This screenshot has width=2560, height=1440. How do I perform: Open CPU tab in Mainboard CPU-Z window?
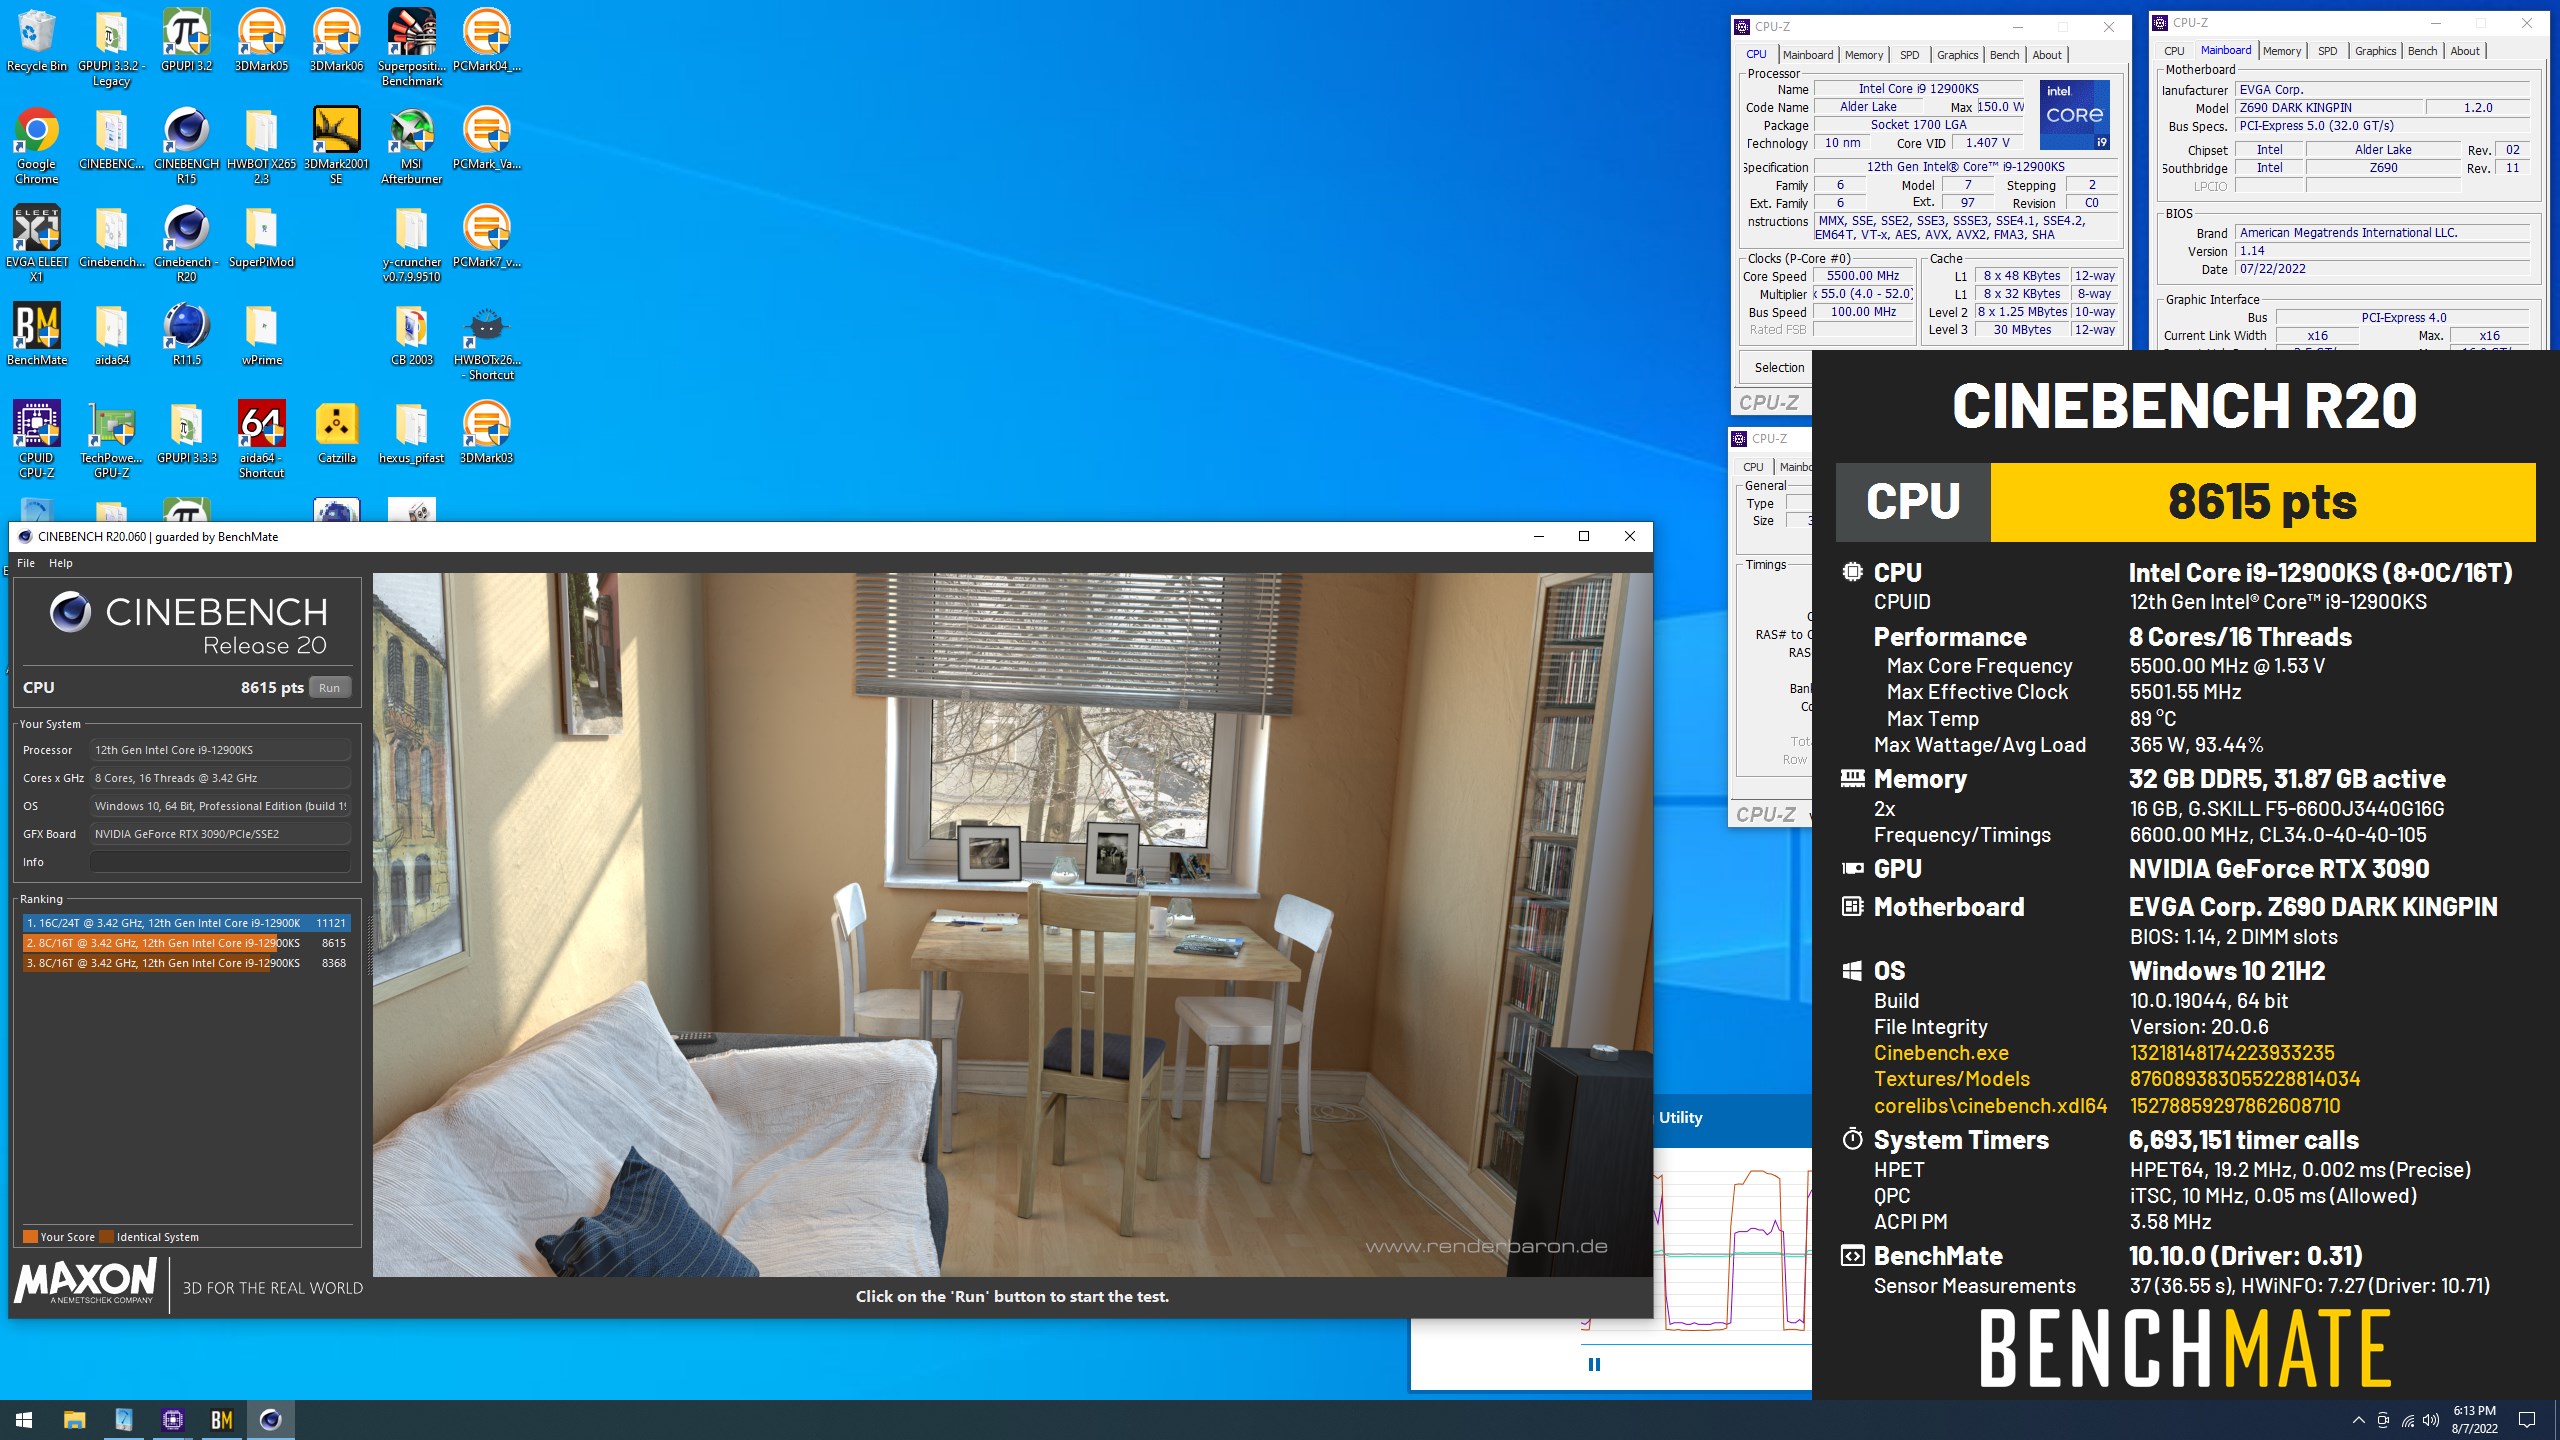(2174, 51)
